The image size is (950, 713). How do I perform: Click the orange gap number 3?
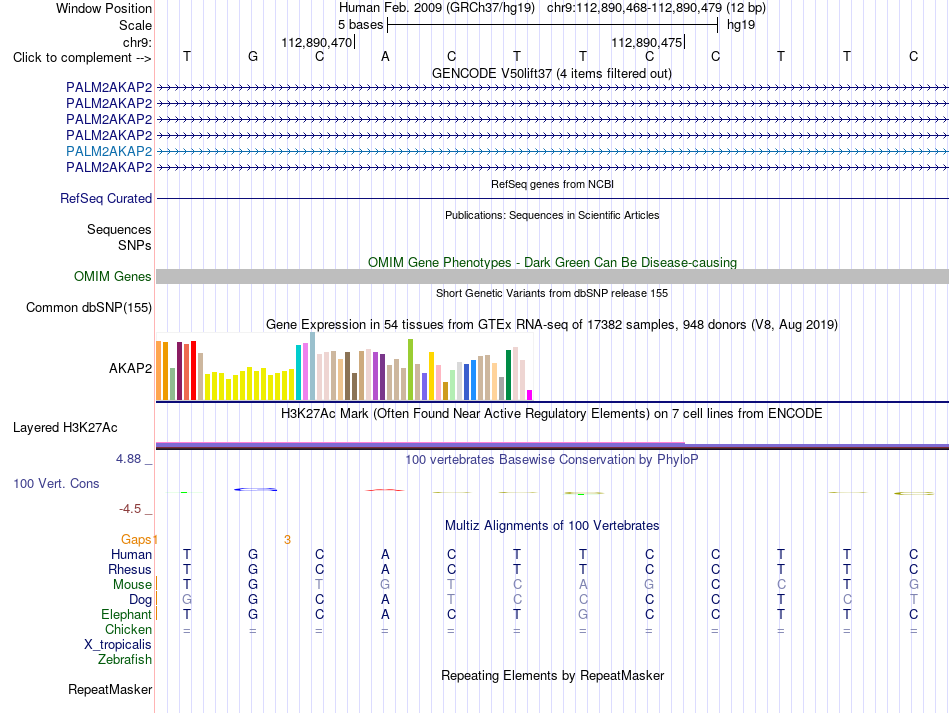pos(287,540)
